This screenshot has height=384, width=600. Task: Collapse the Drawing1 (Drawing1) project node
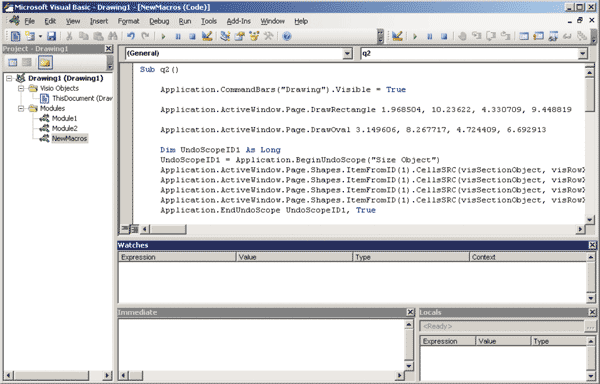(x=9, y=78)
